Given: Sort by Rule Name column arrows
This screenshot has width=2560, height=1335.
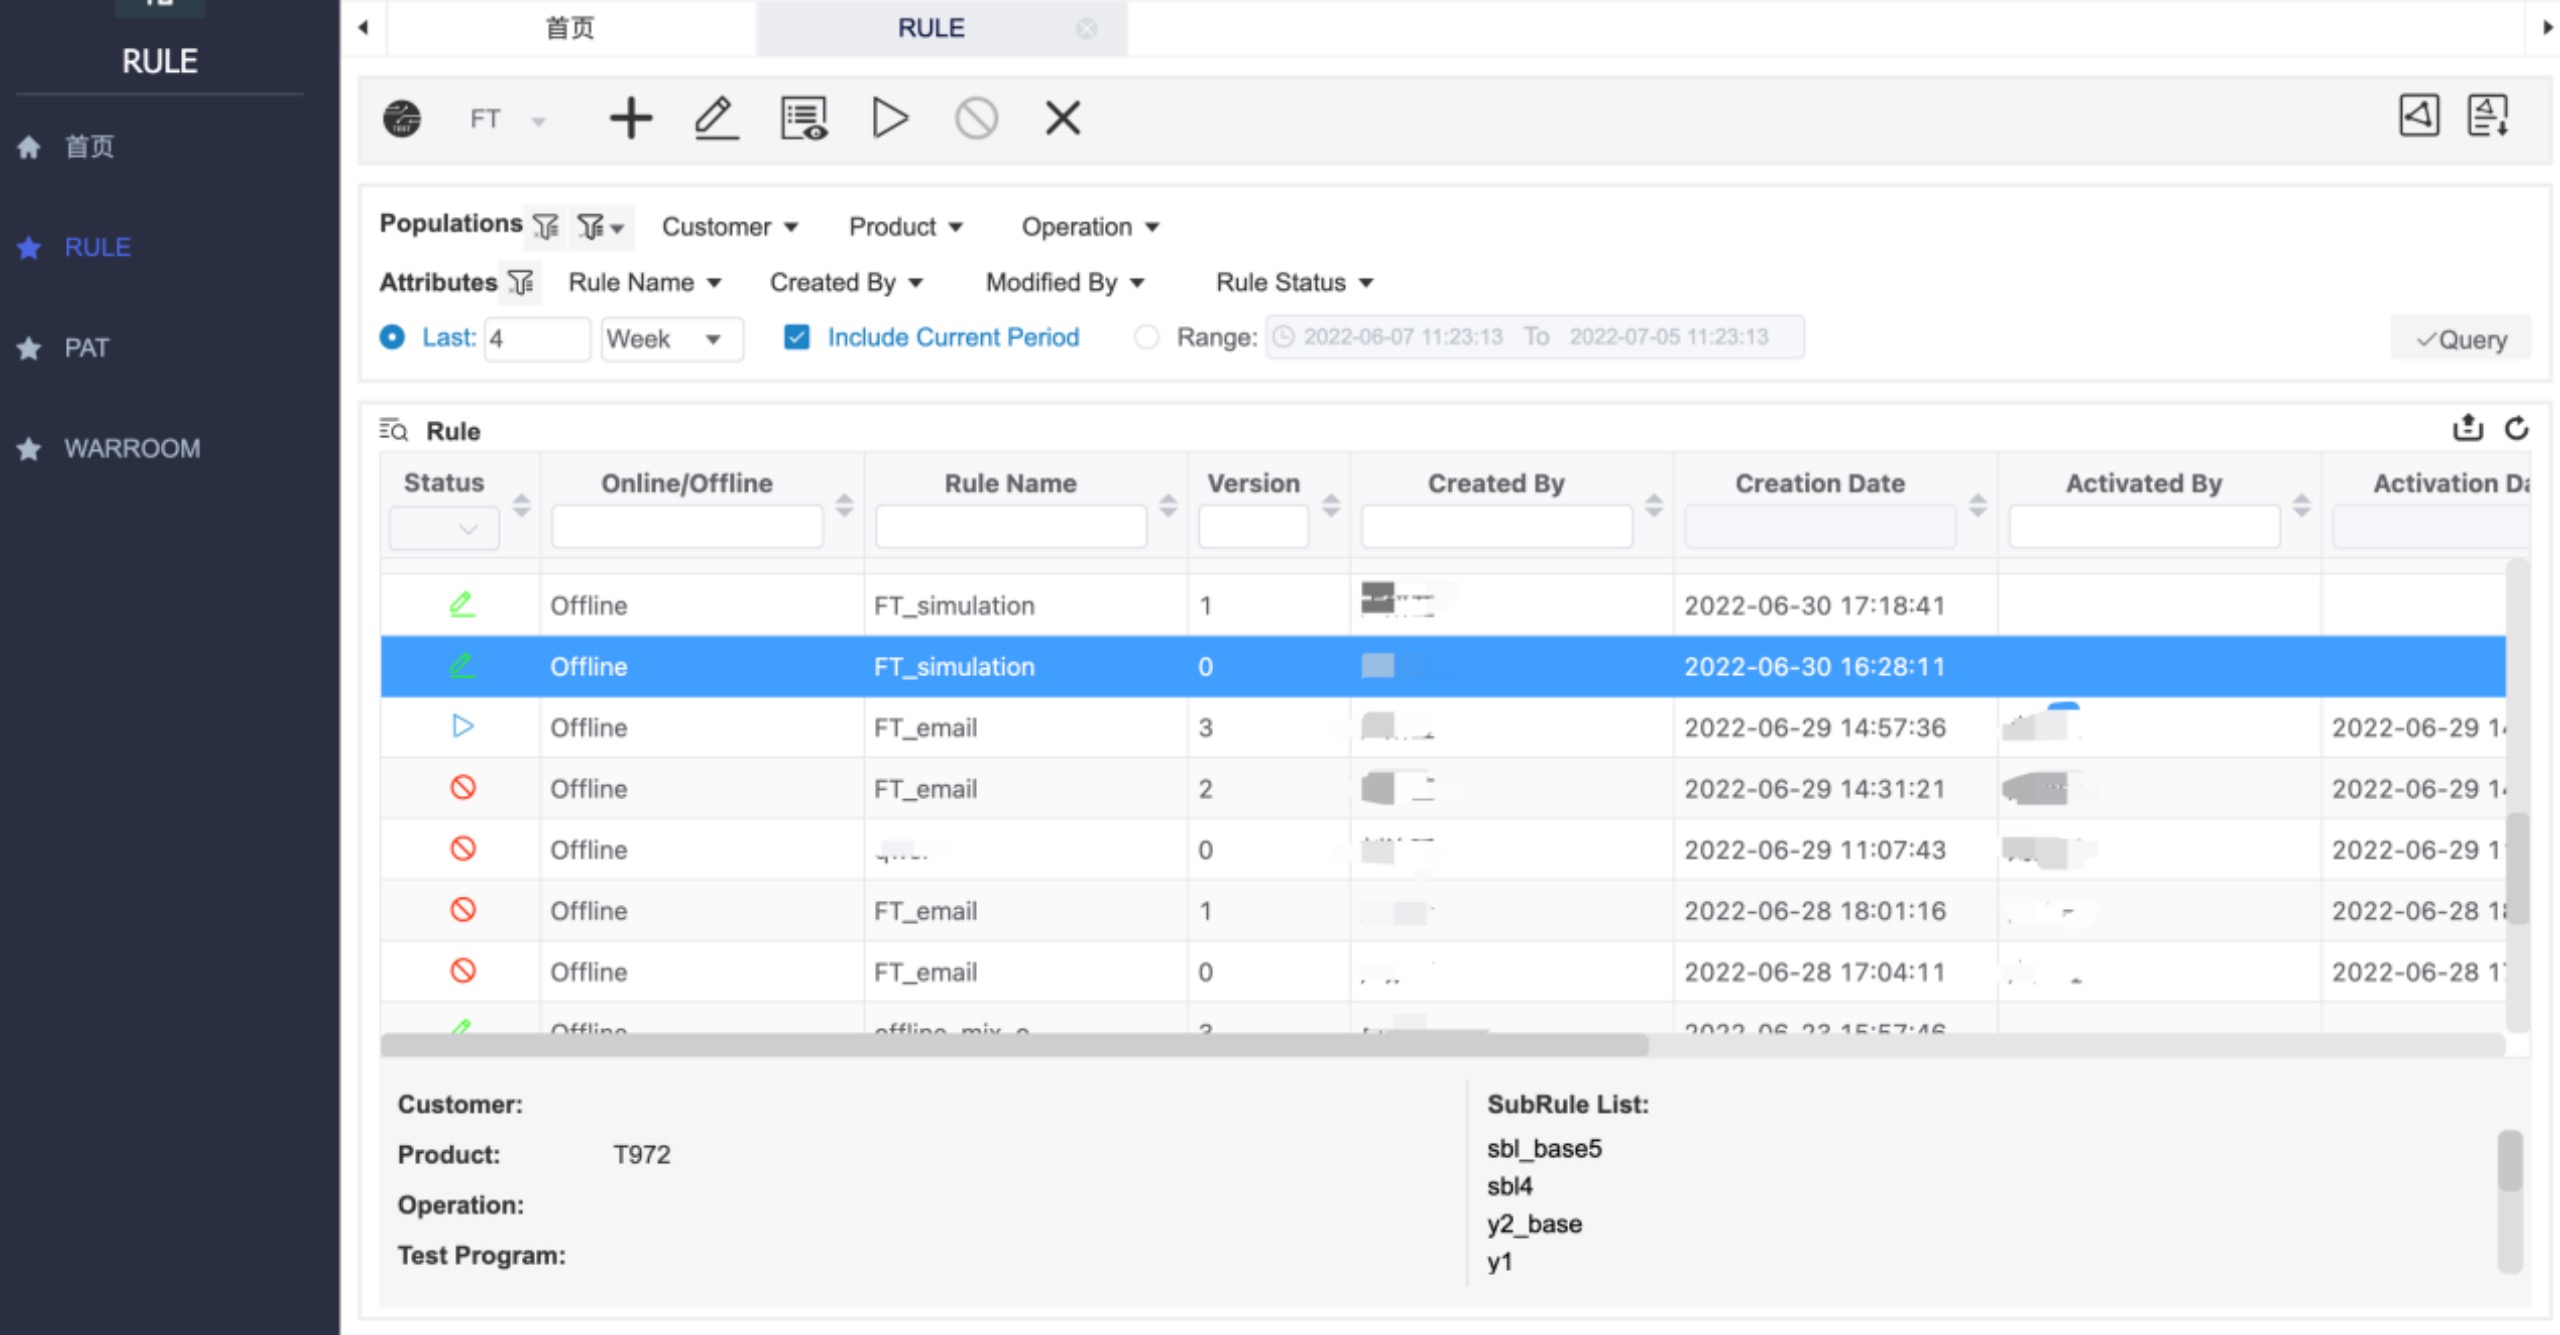Looking at the screenshot, I should (1168, 505).
